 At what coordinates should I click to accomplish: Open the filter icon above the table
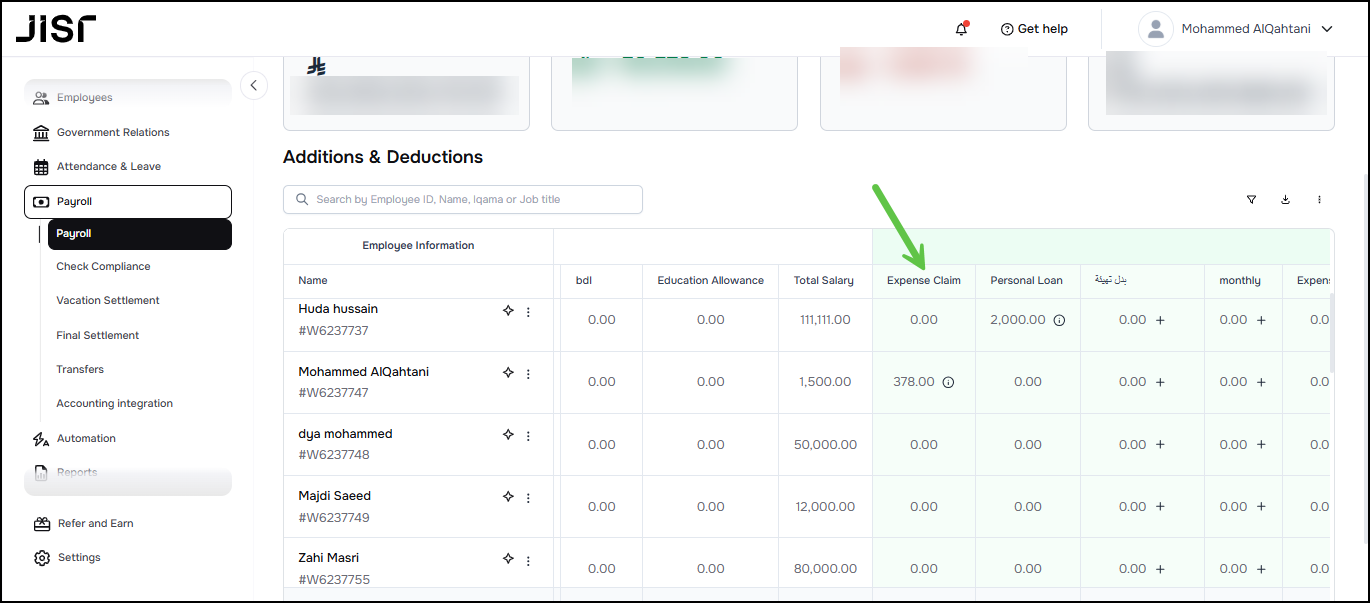(1251, 200)
